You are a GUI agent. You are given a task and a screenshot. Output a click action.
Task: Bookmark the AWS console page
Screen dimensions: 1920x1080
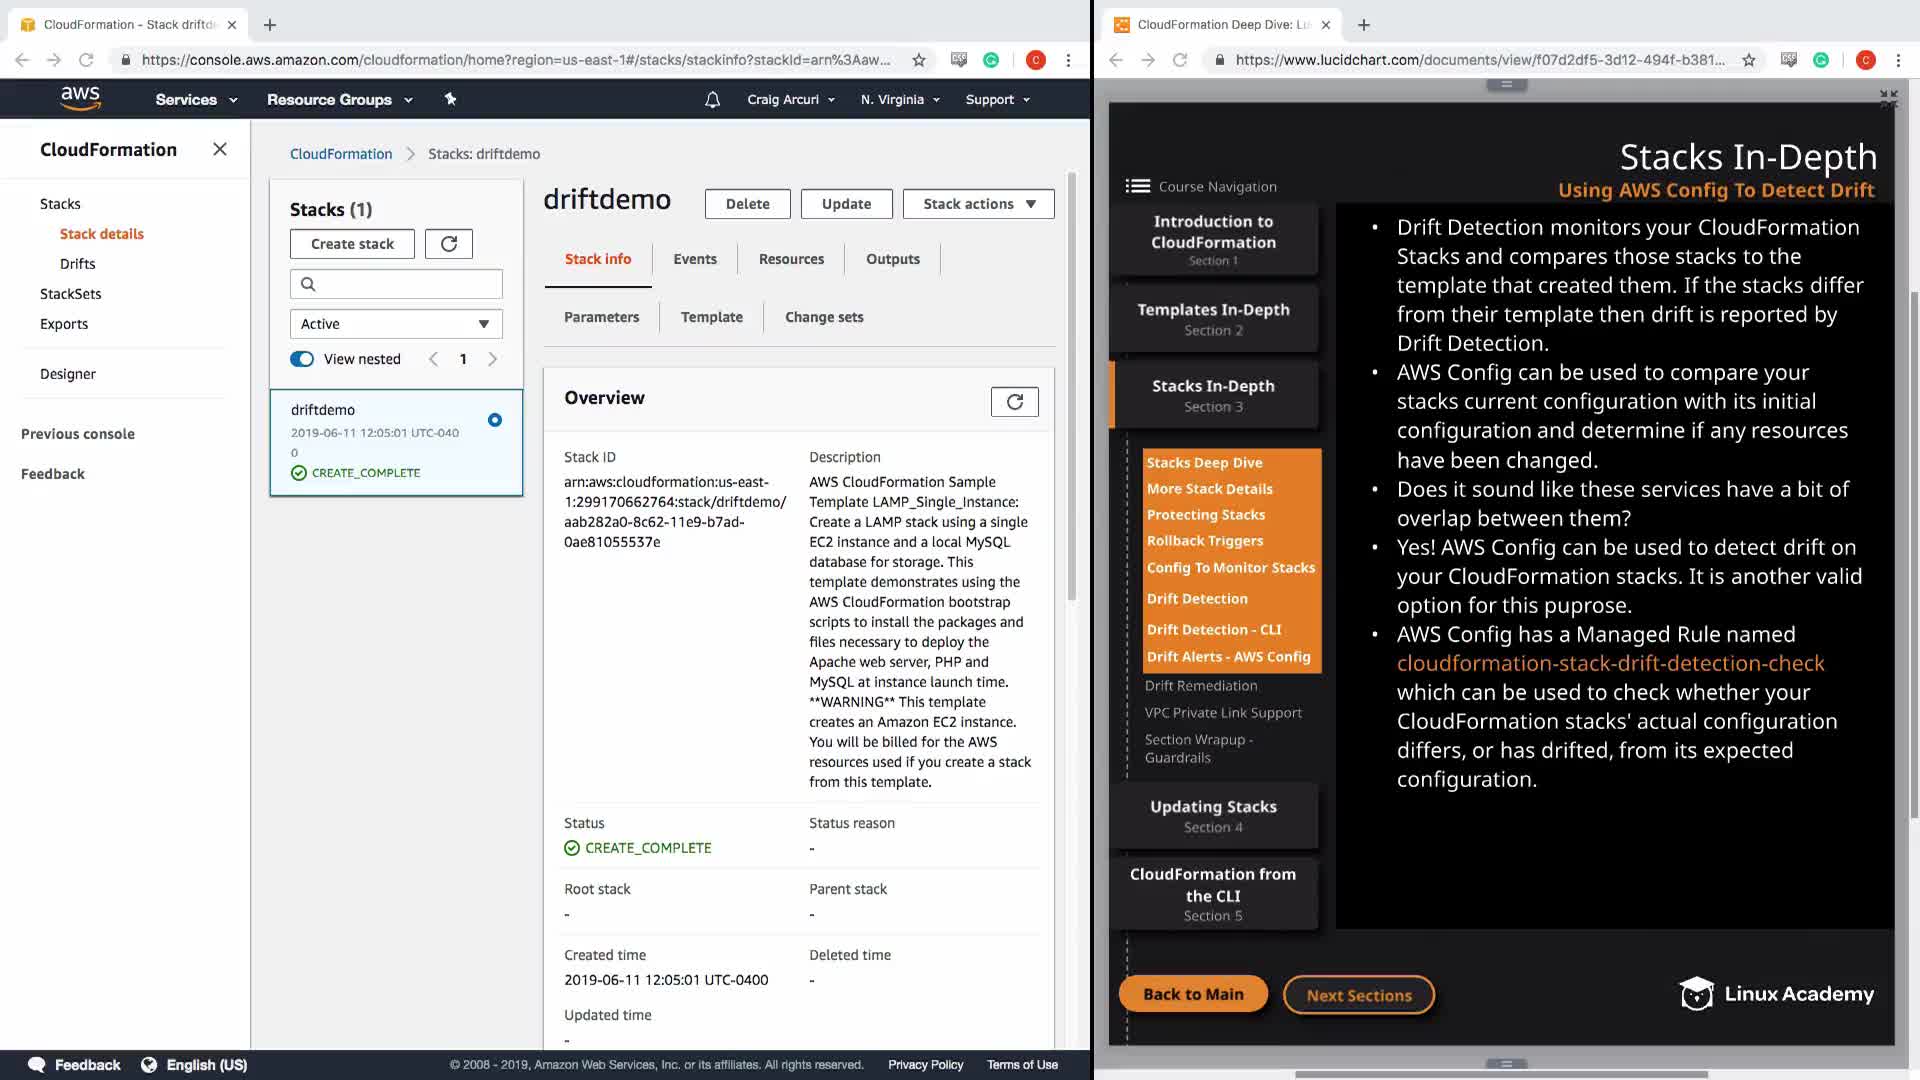(x=919, y=60)
